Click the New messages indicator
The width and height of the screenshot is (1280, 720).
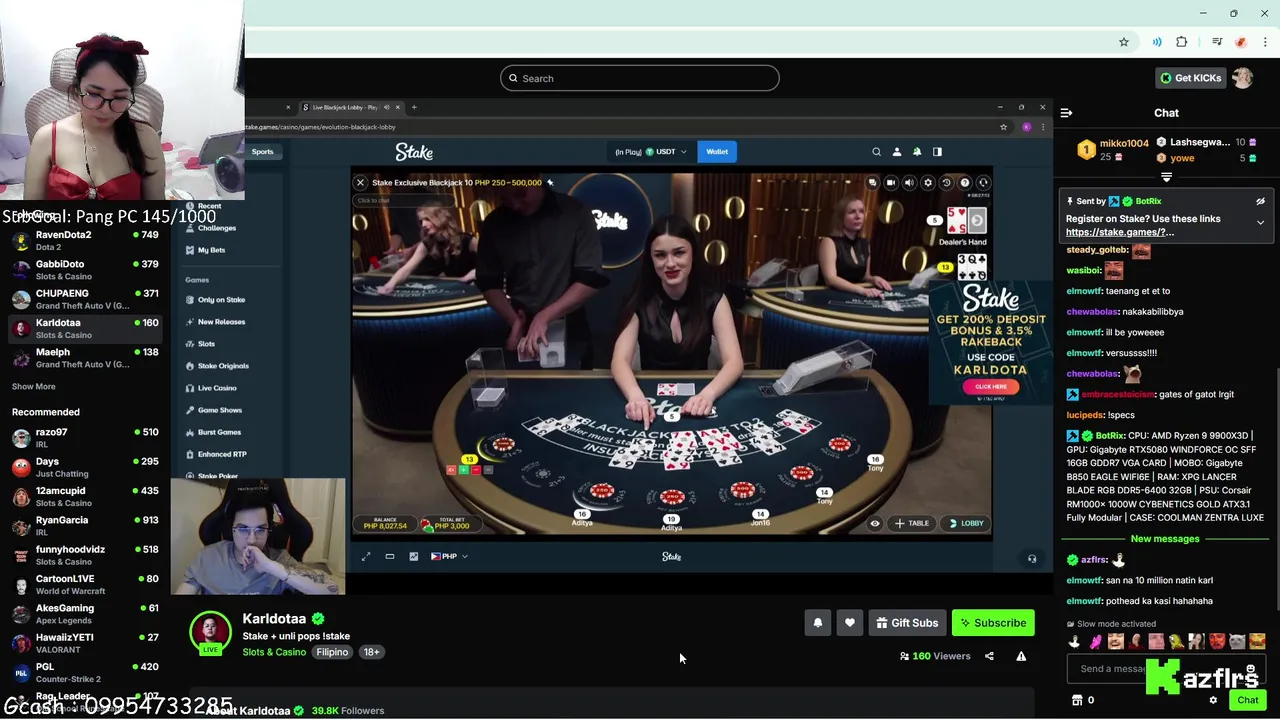point(1165,539)
